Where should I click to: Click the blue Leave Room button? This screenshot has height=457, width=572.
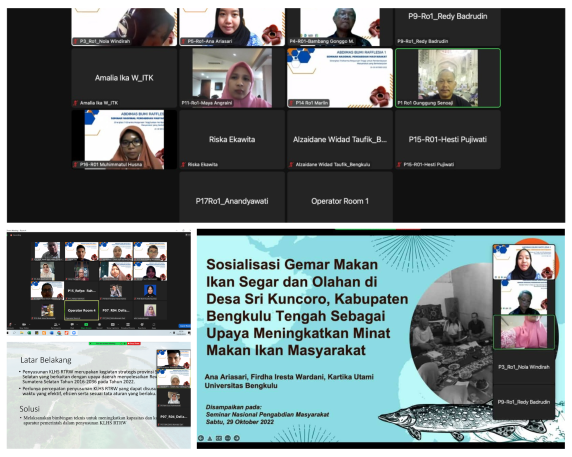(x=185, y=326)
